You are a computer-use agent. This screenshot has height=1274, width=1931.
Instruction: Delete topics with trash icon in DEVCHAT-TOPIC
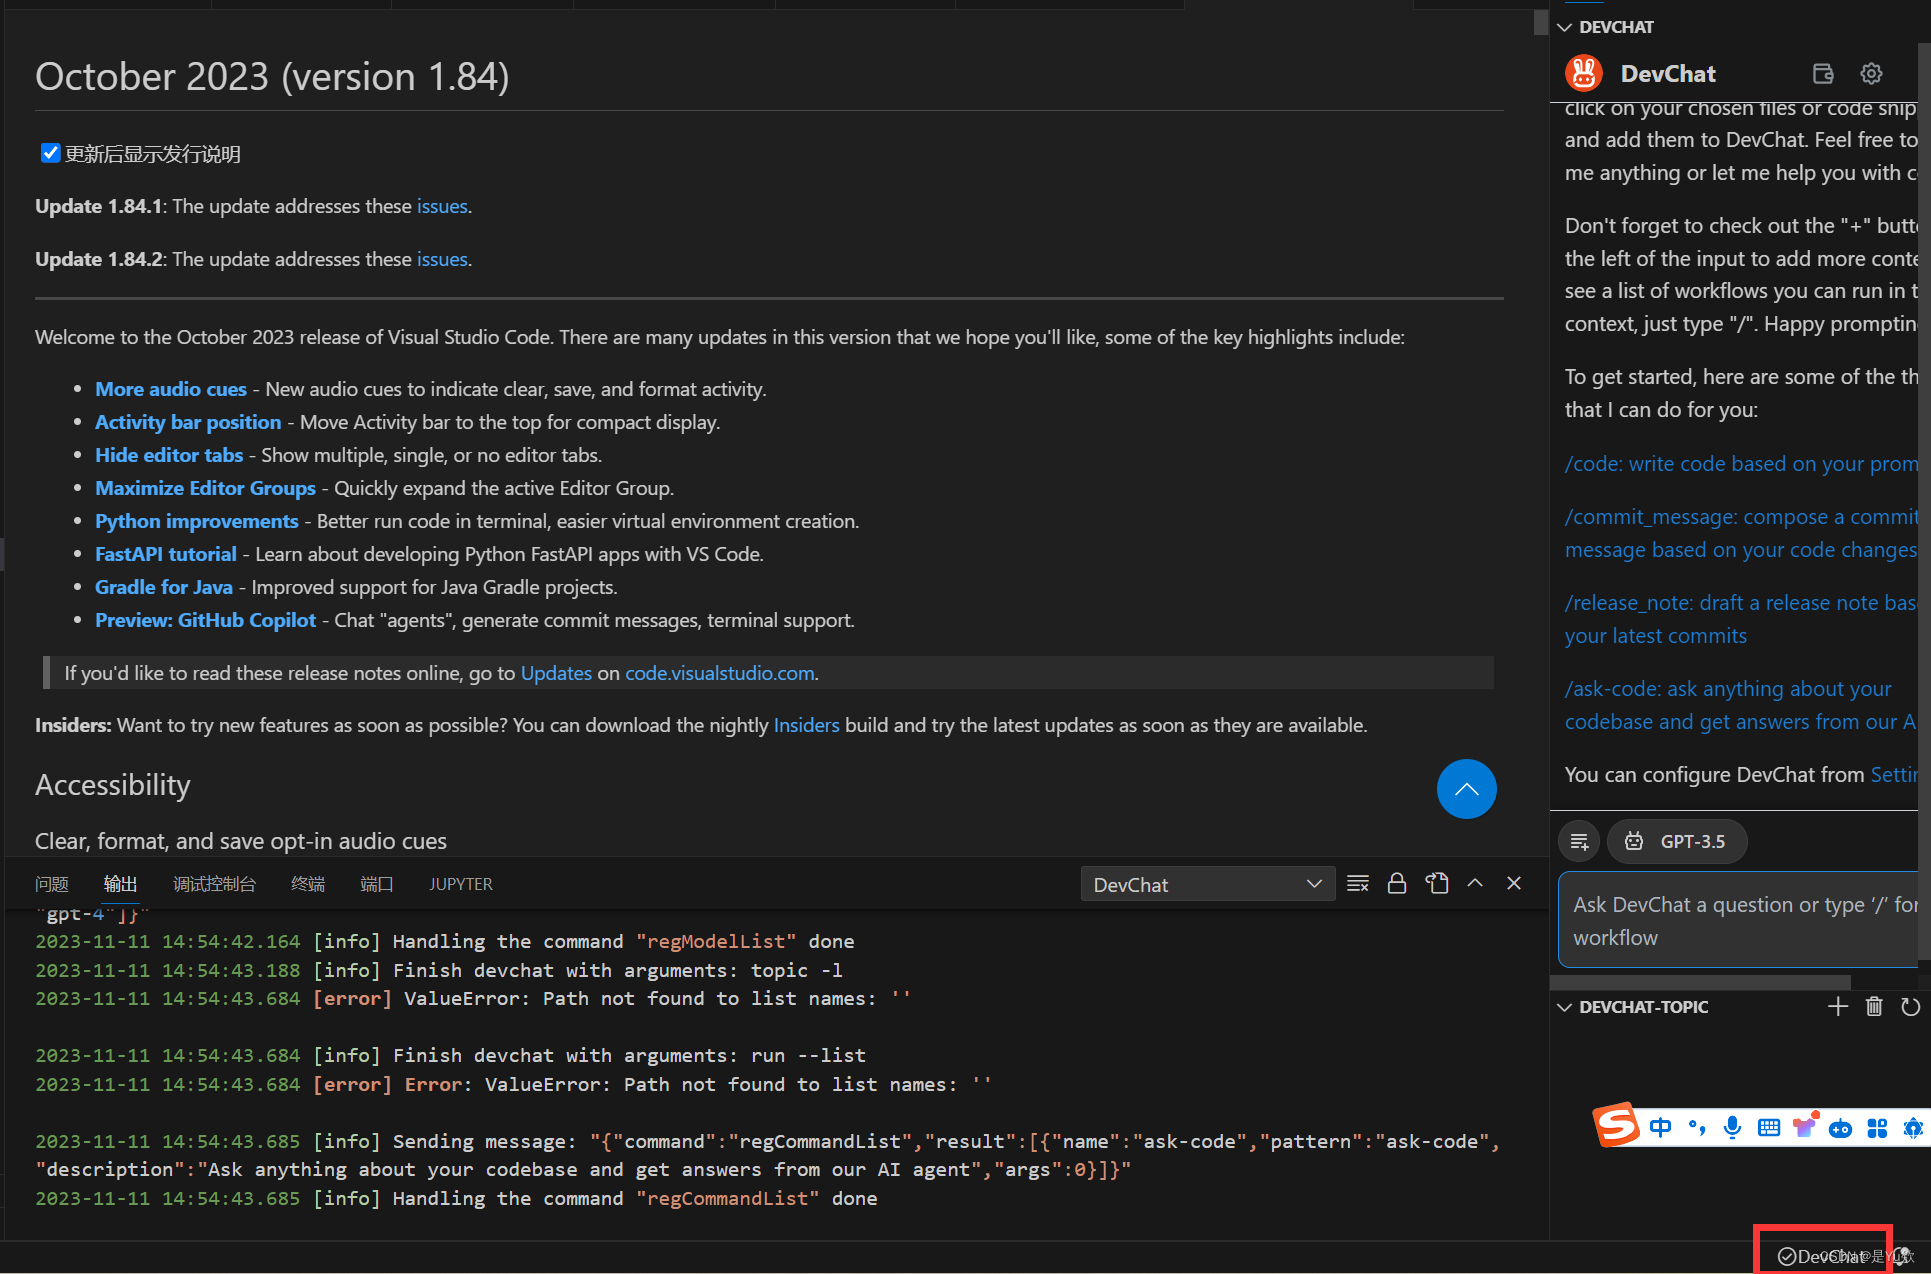tap(1874, 1007)
